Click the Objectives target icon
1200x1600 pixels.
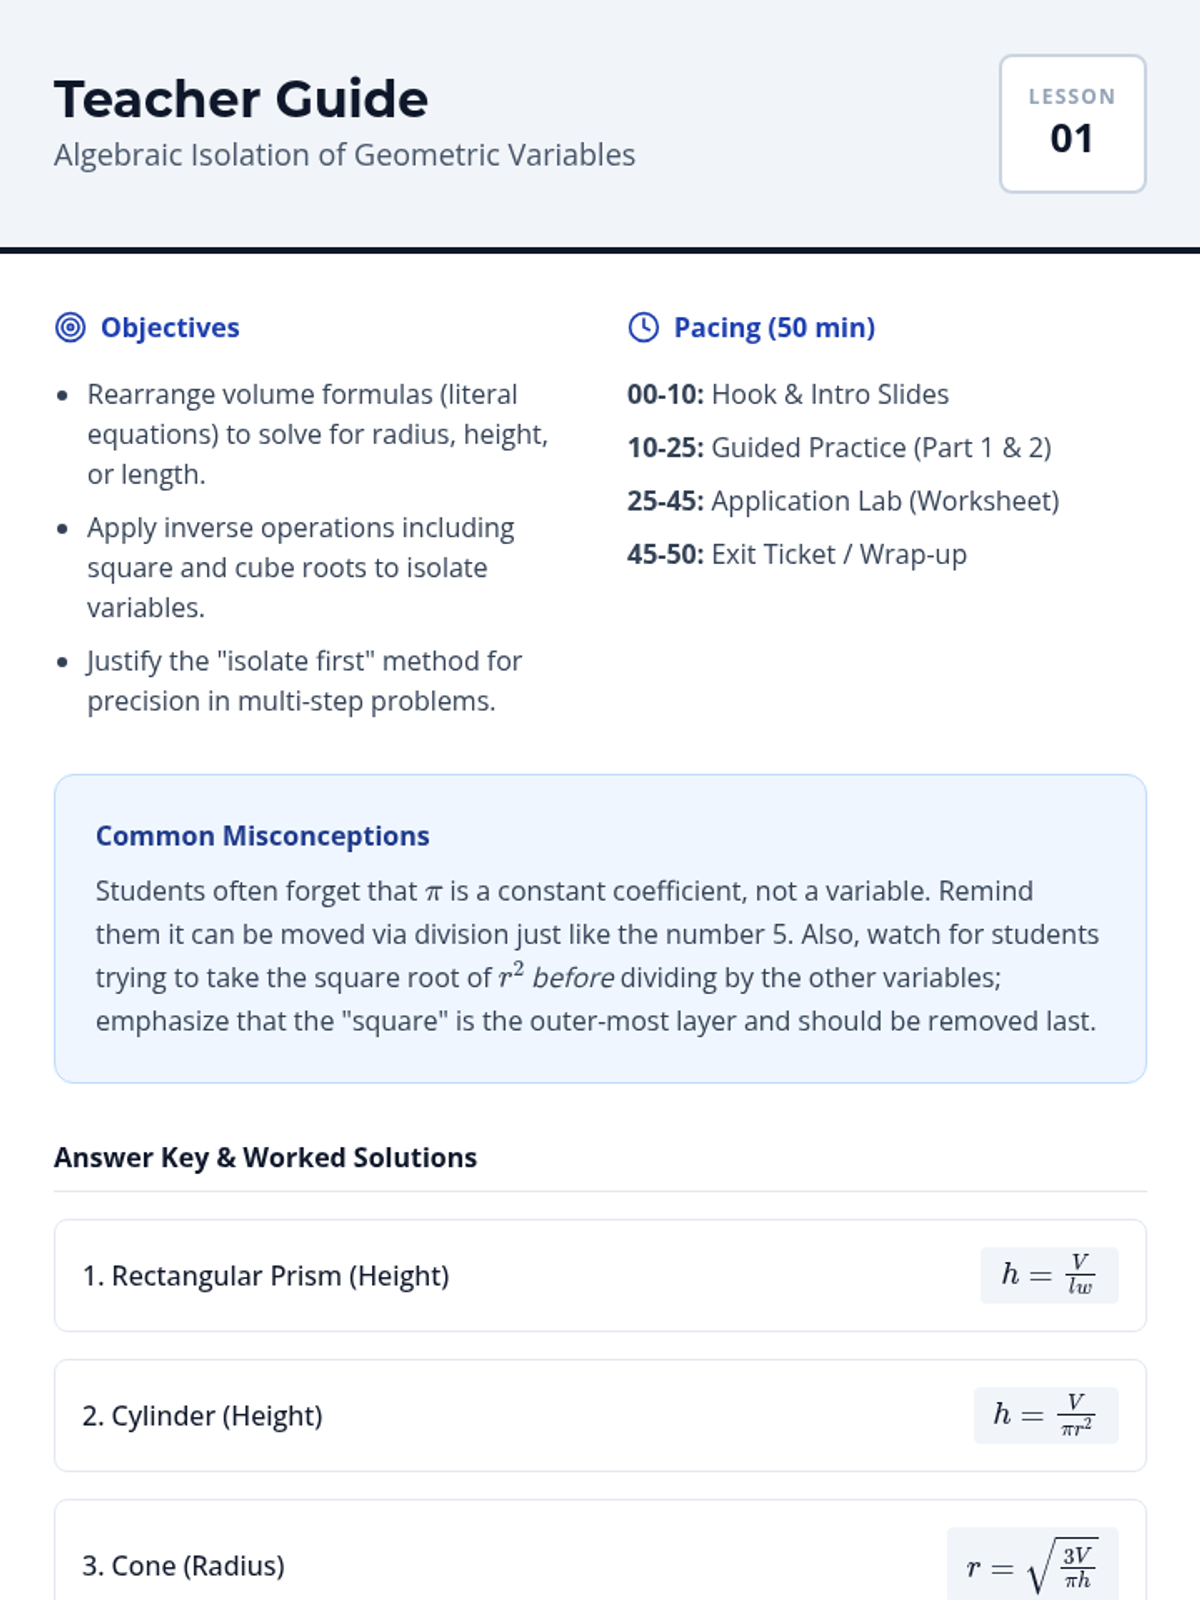[x=70, y=327]
